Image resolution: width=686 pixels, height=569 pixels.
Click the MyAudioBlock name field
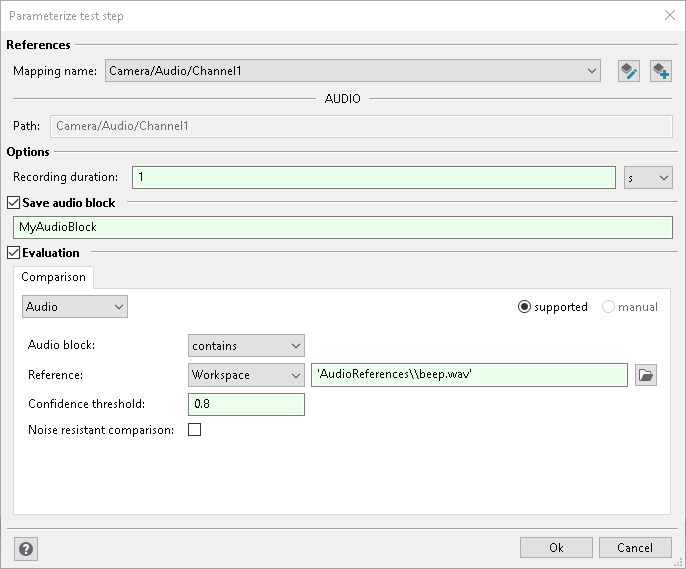point(343,227)
